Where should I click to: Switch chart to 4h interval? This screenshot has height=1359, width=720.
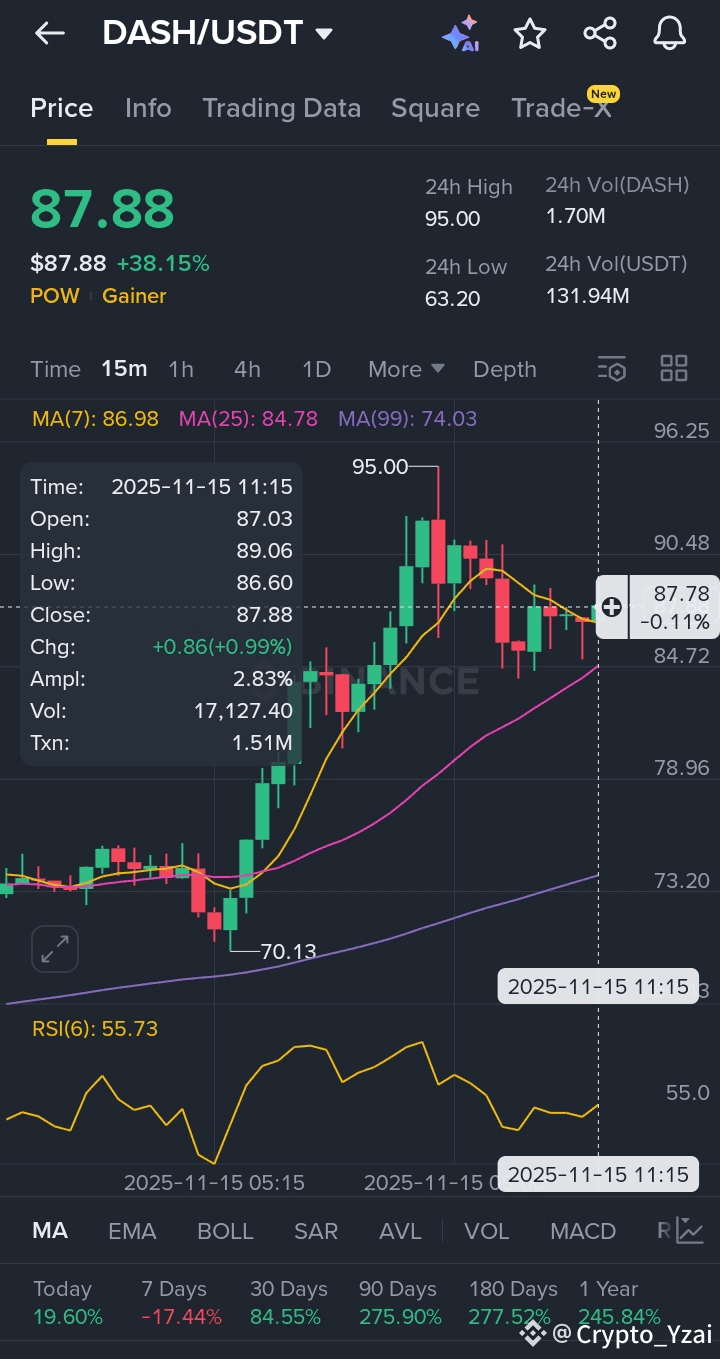point(247,369)
